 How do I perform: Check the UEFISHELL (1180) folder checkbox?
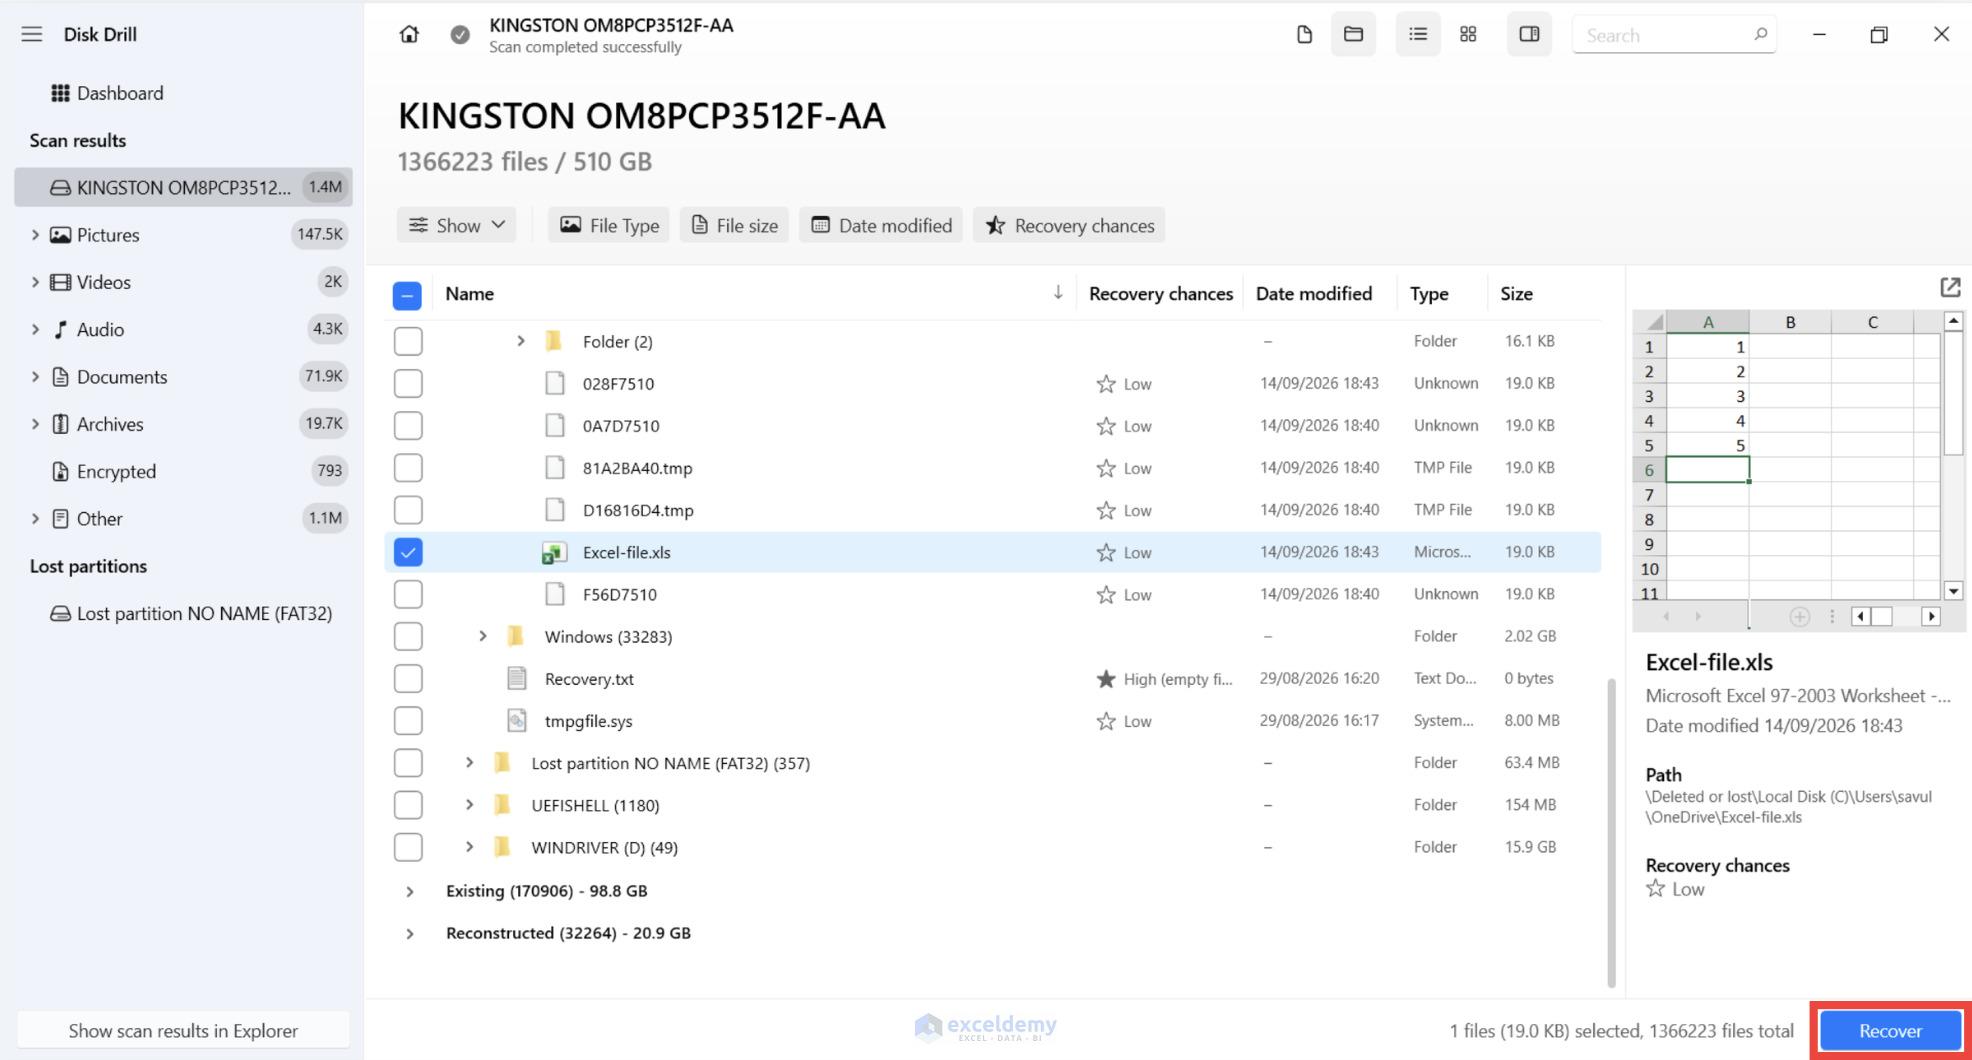[408, 805]
